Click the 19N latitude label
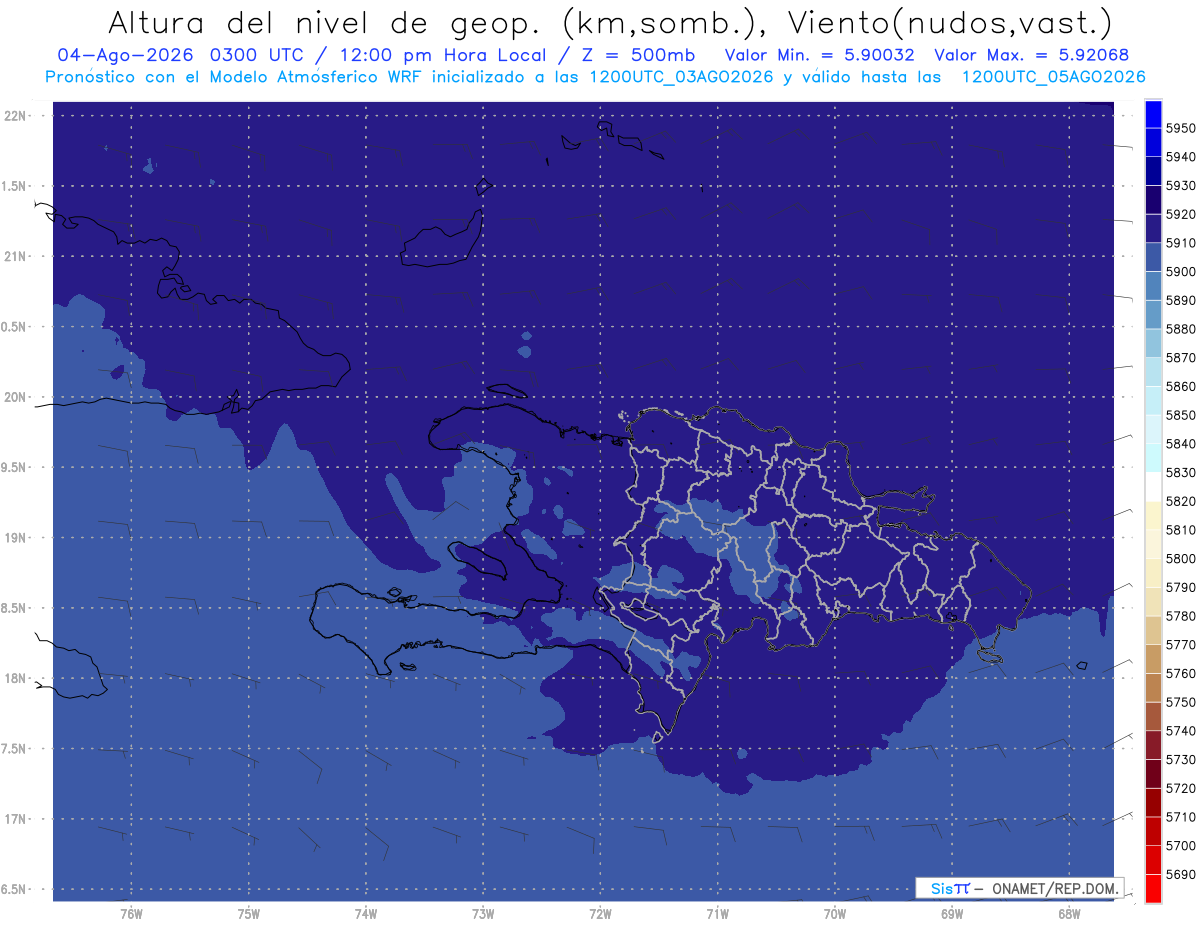This screenshot has width=1200, height=927. click(16, 538)
